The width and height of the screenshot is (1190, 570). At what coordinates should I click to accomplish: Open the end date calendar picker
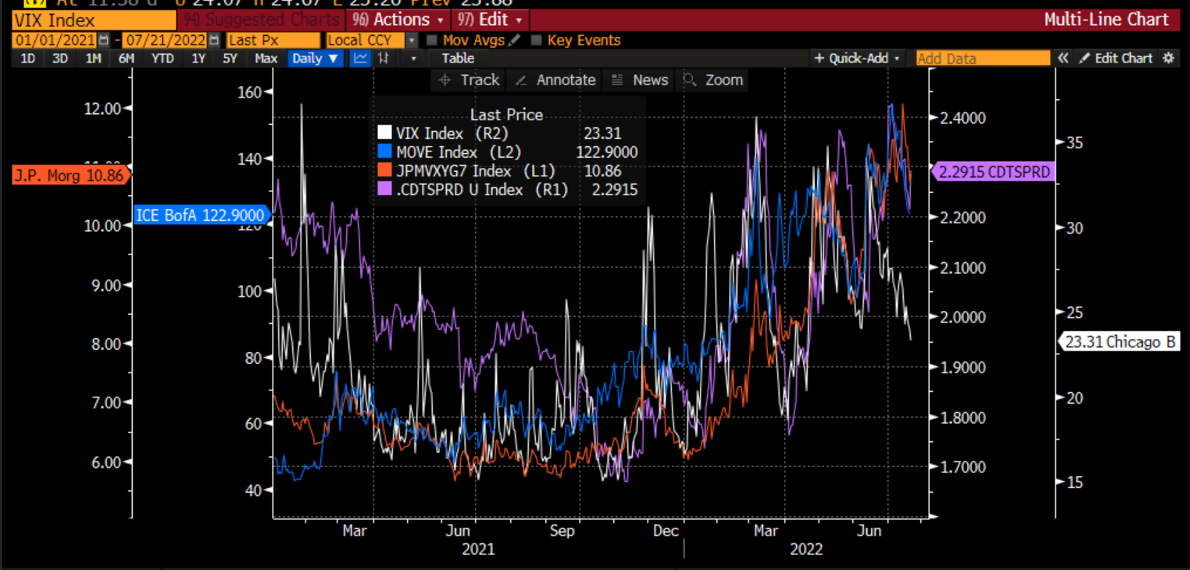215,41
